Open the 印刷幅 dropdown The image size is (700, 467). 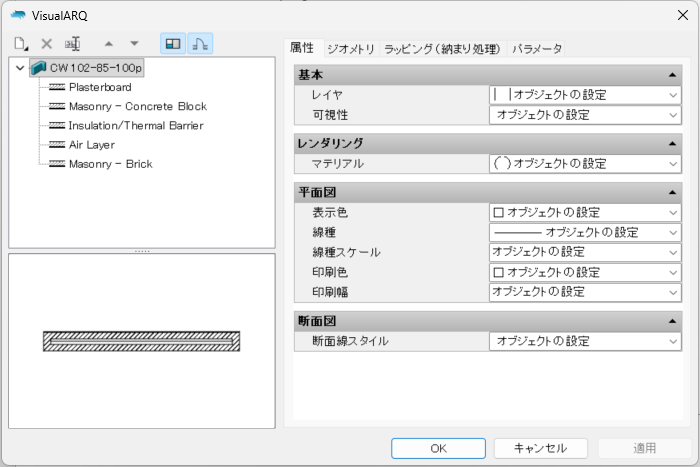pos(585,292)
